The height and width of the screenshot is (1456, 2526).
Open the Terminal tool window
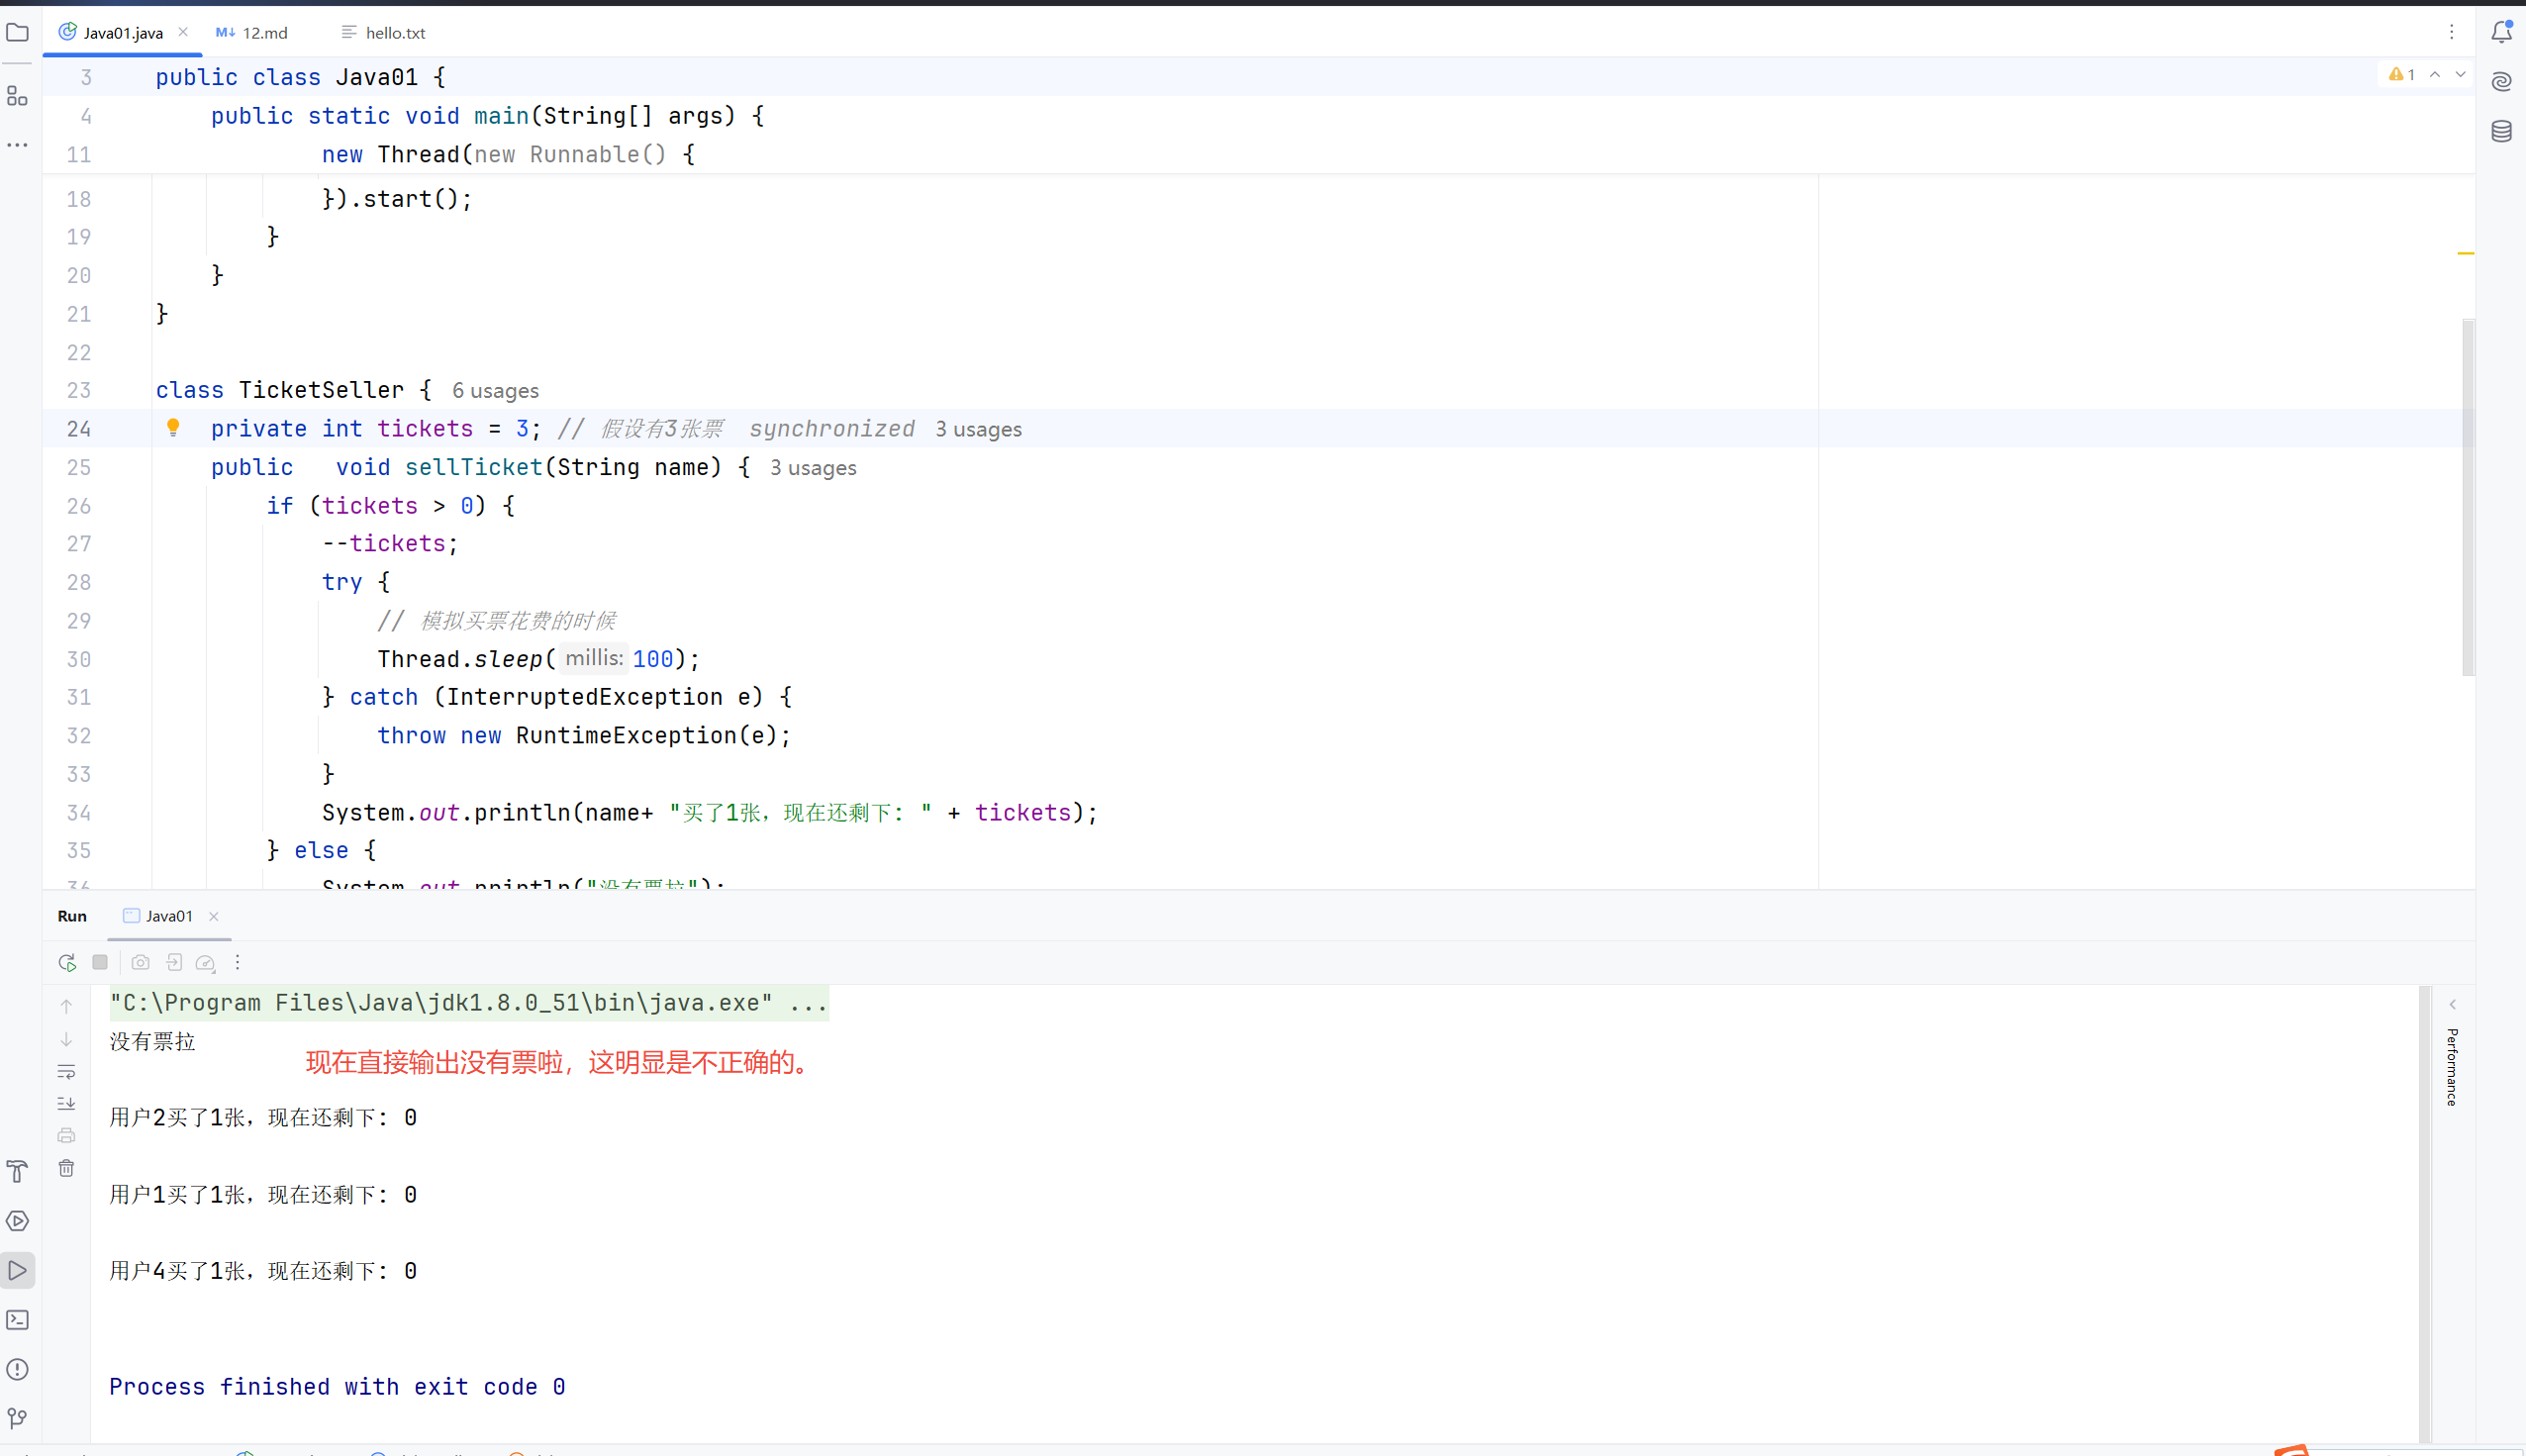17,1320
